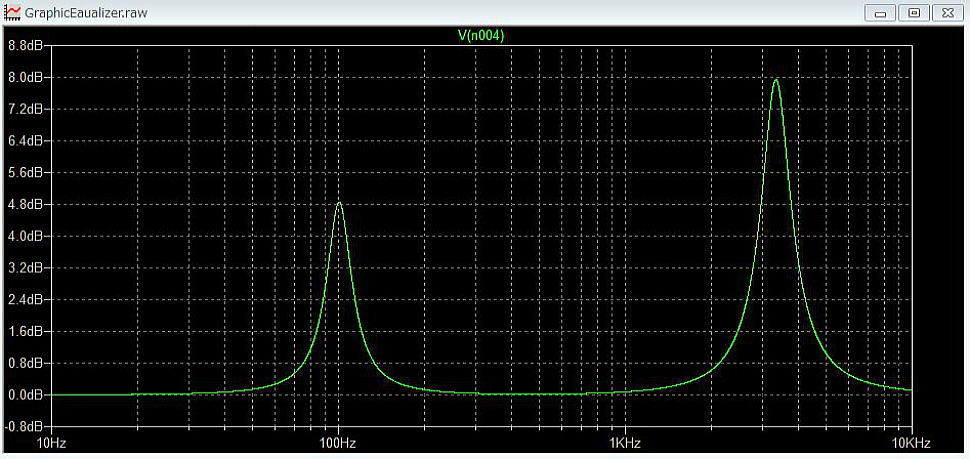
Task: Click the 6.4dB vertical axis label
Action: click(25, 140)
